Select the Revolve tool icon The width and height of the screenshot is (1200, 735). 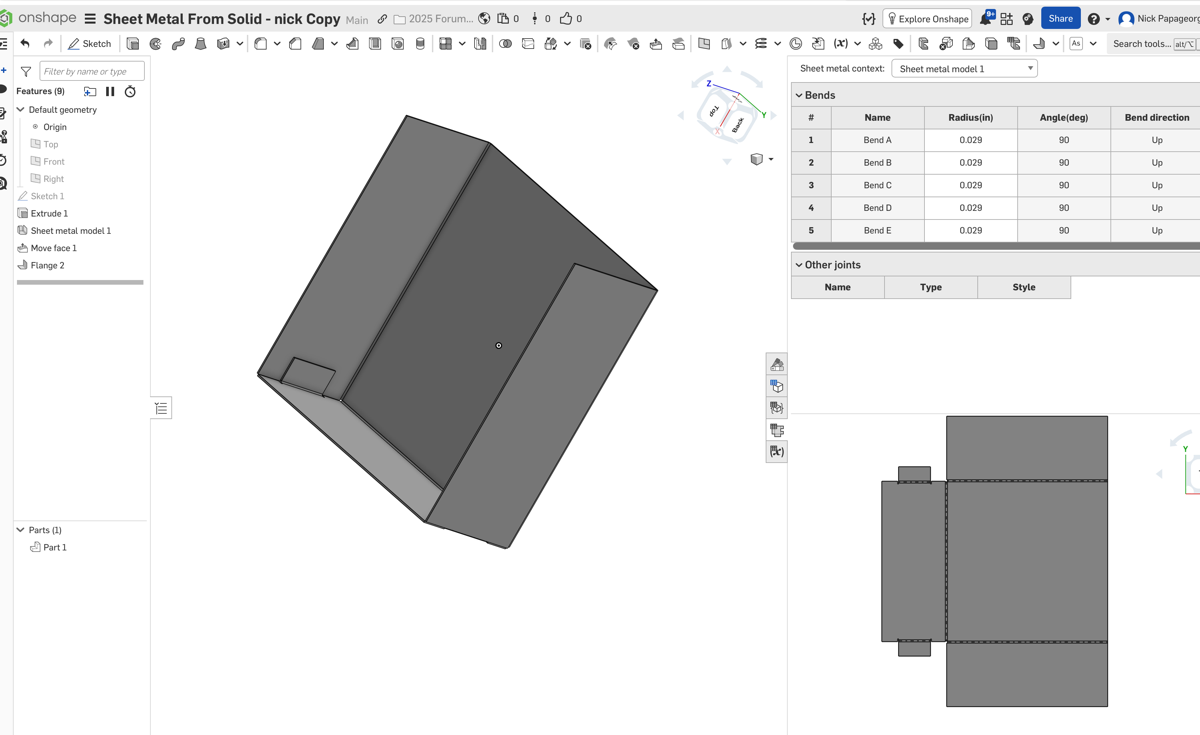(156, 44)
